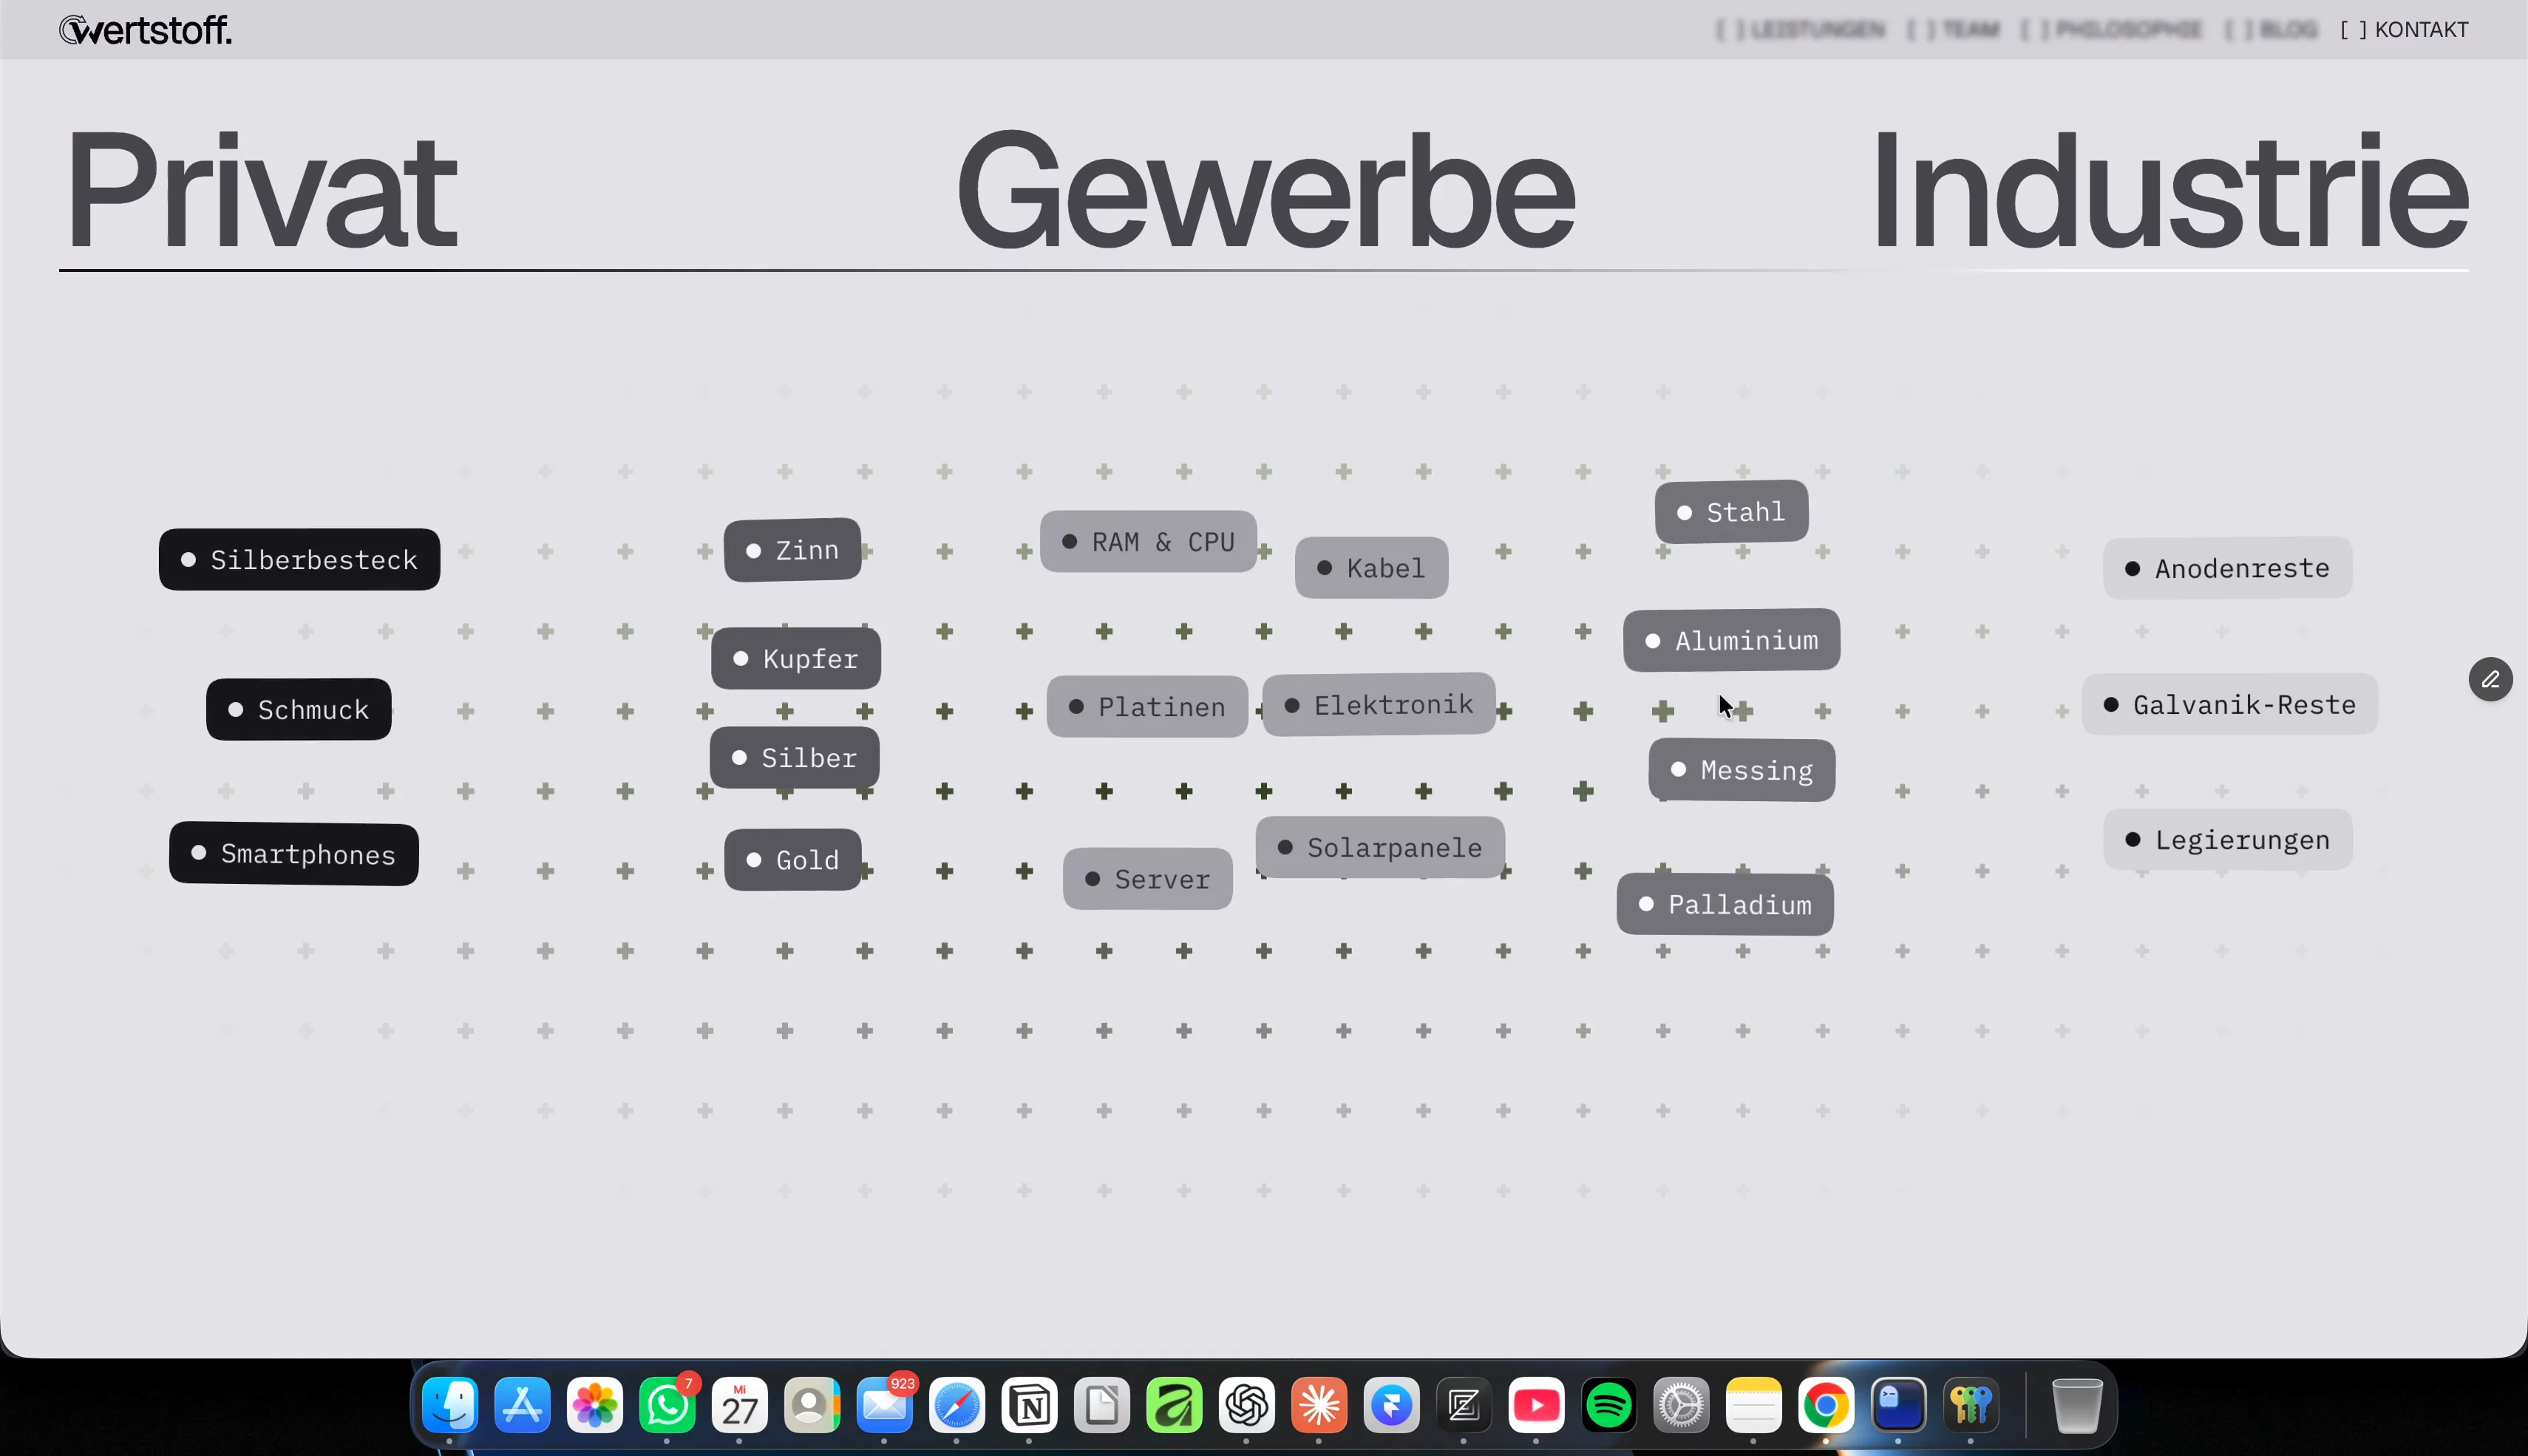Open the TEAM navigation link

pos(1953,30)
